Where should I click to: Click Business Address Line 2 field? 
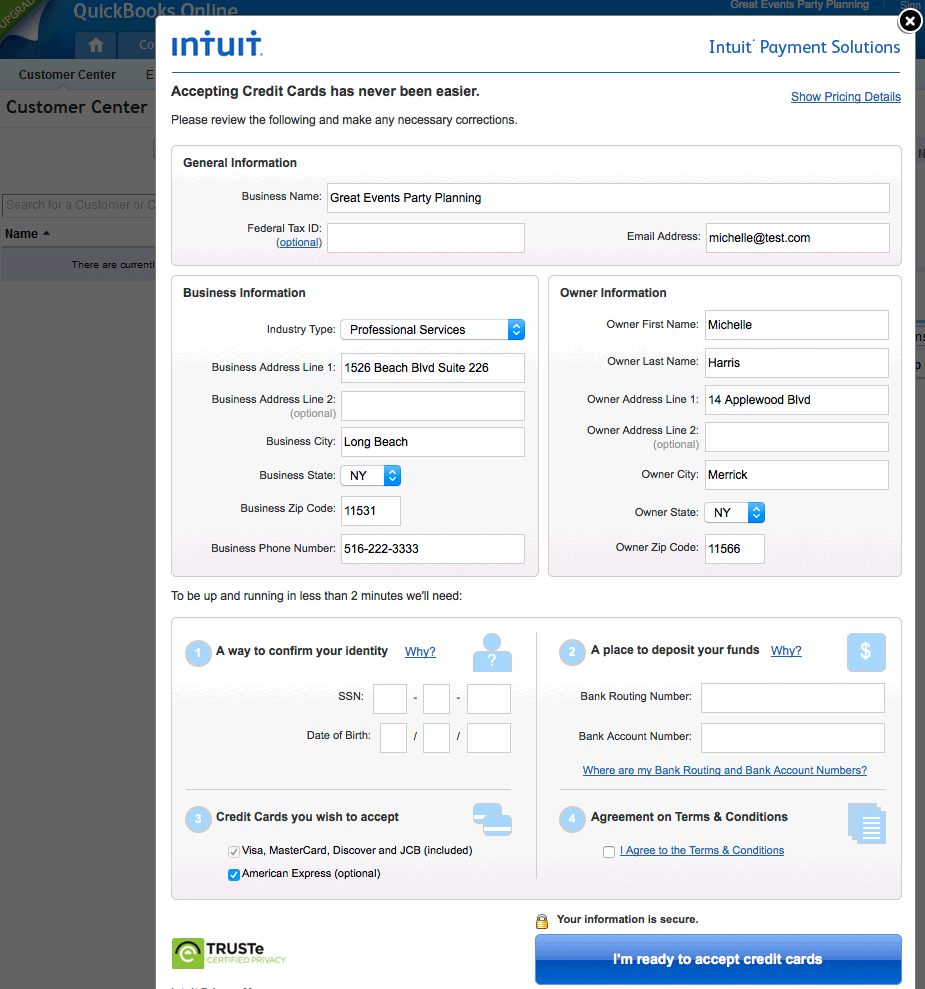point(433,406)
